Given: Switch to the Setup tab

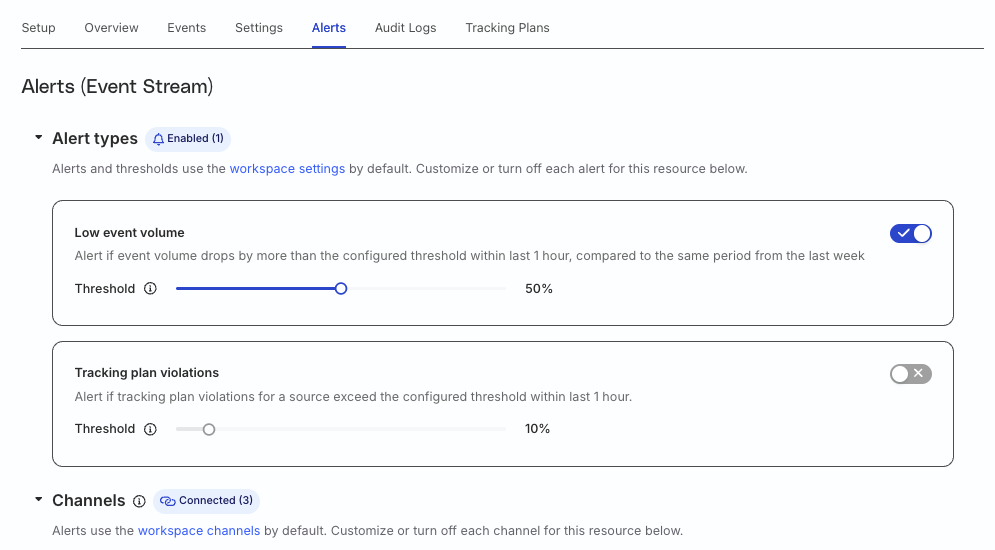Looking at the screenshot, I should tap(39, 28).
